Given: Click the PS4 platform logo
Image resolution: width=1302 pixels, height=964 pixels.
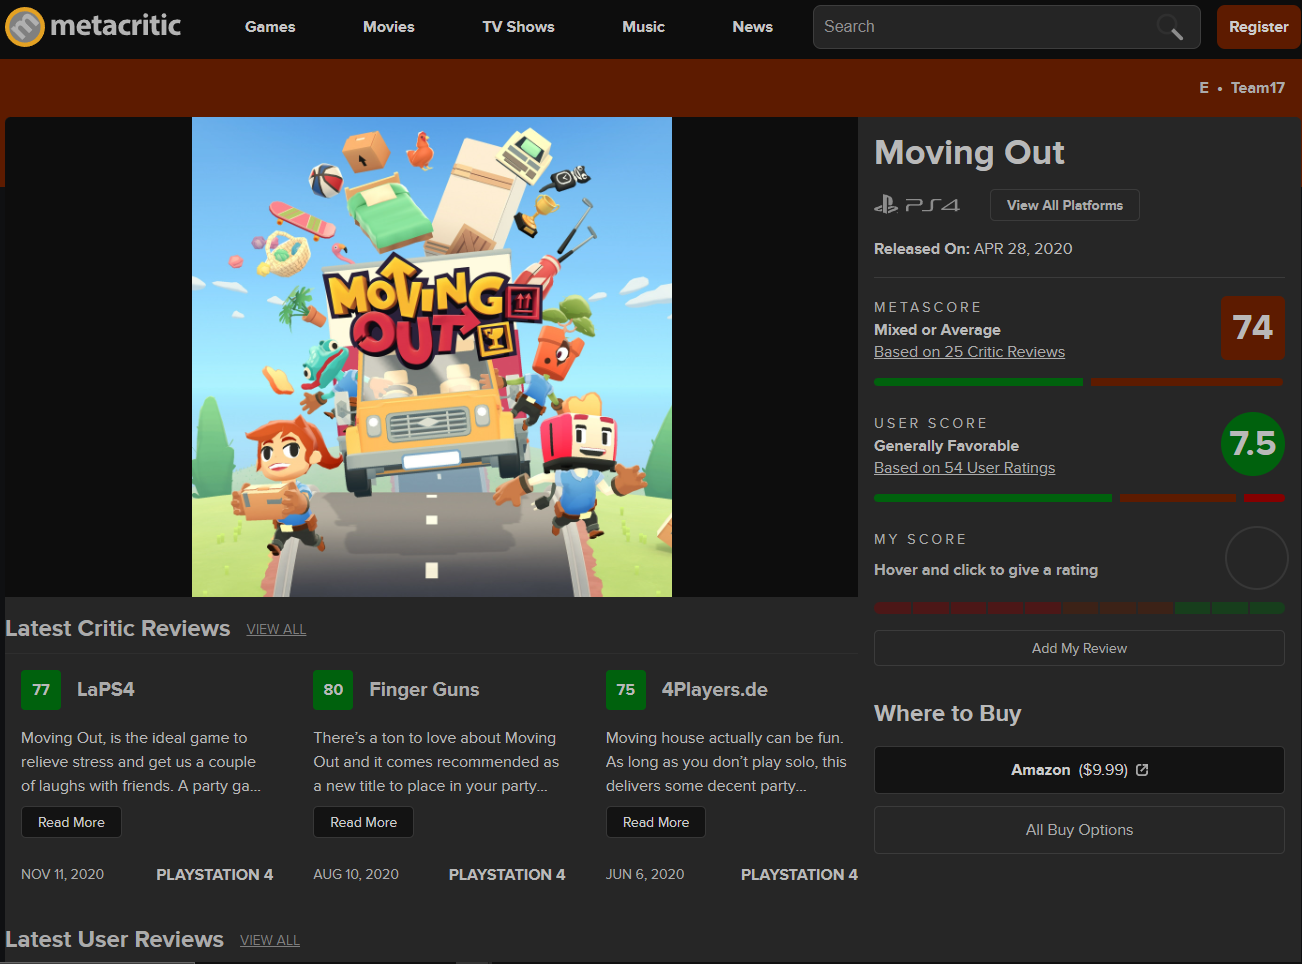Looking at the screenshot, I should click(917, 205).
